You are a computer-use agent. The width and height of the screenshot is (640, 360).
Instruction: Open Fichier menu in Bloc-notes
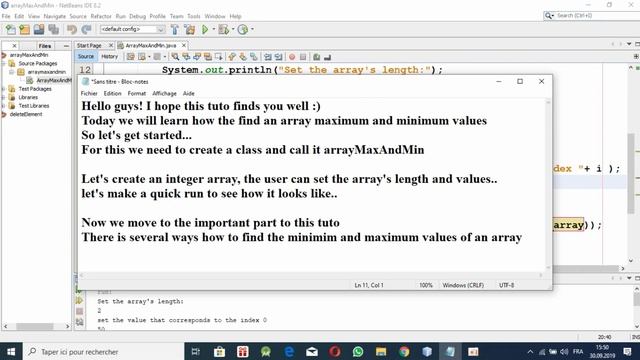coord(89,93)
